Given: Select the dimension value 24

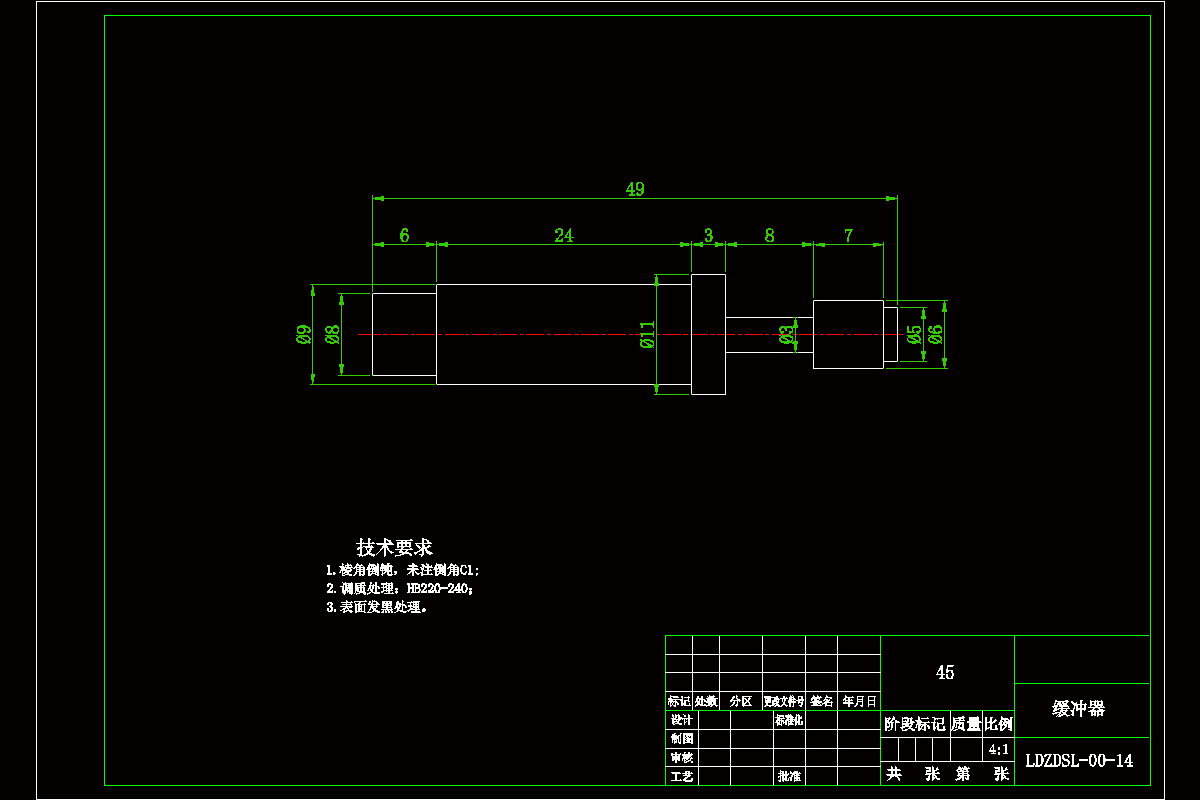Looking at the screenshot, I should pyautogui.click(x=564, y=235).
